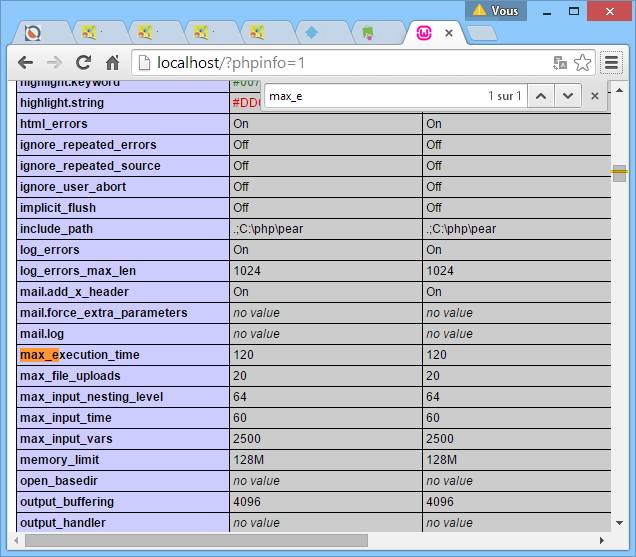Screen dimensions: 636x557
Task: Bookmark page with the star icon
Action: coord(582,63)
